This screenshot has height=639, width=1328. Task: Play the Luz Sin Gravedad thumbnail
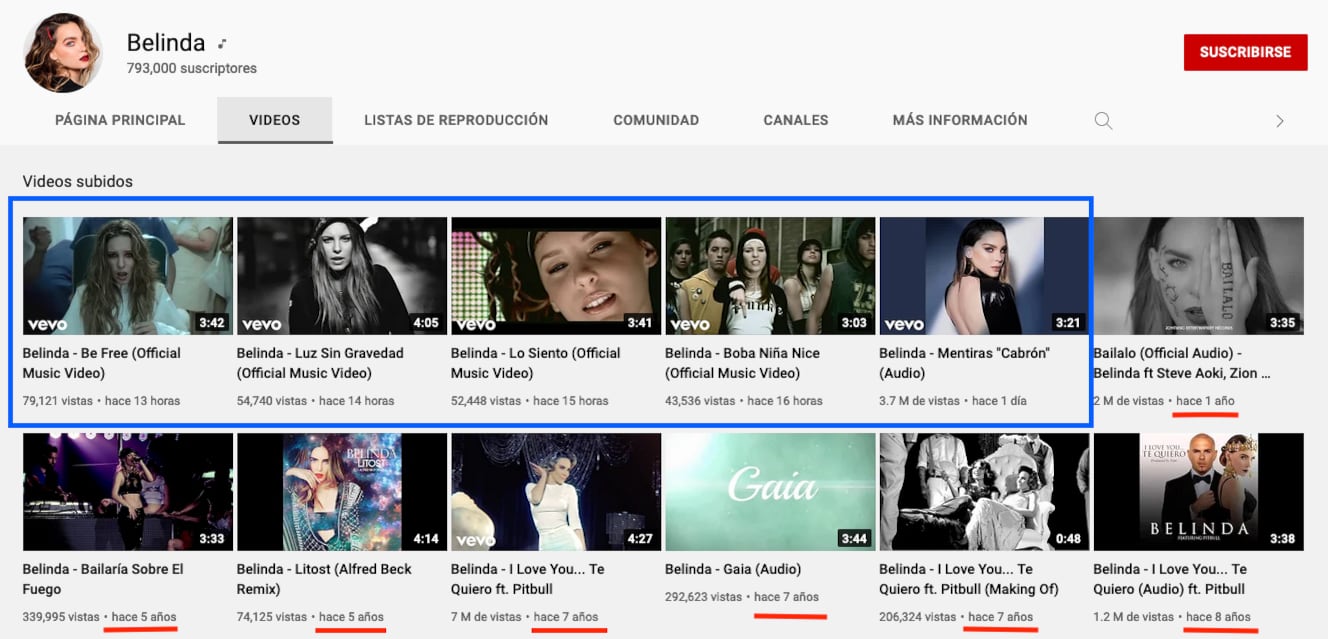coord(342,276)
